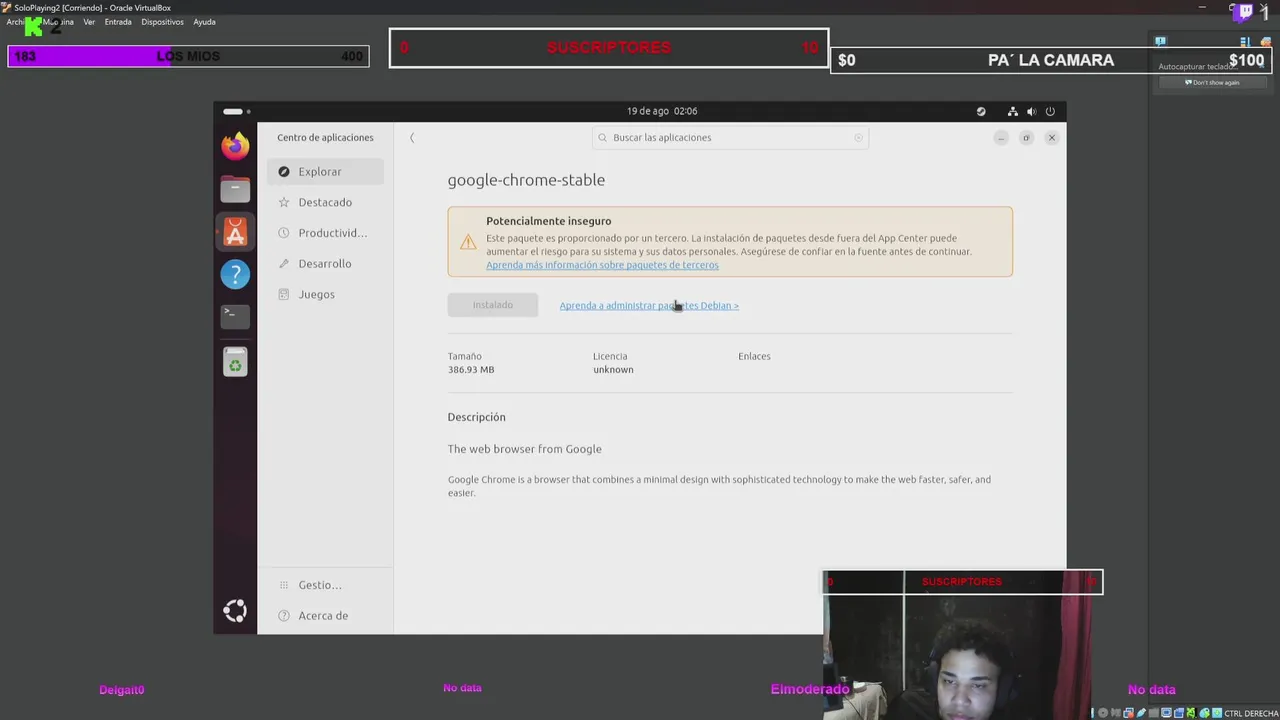Click the search magnifier icon
This screenshot has width=1280, height=720.
[602, 138]
